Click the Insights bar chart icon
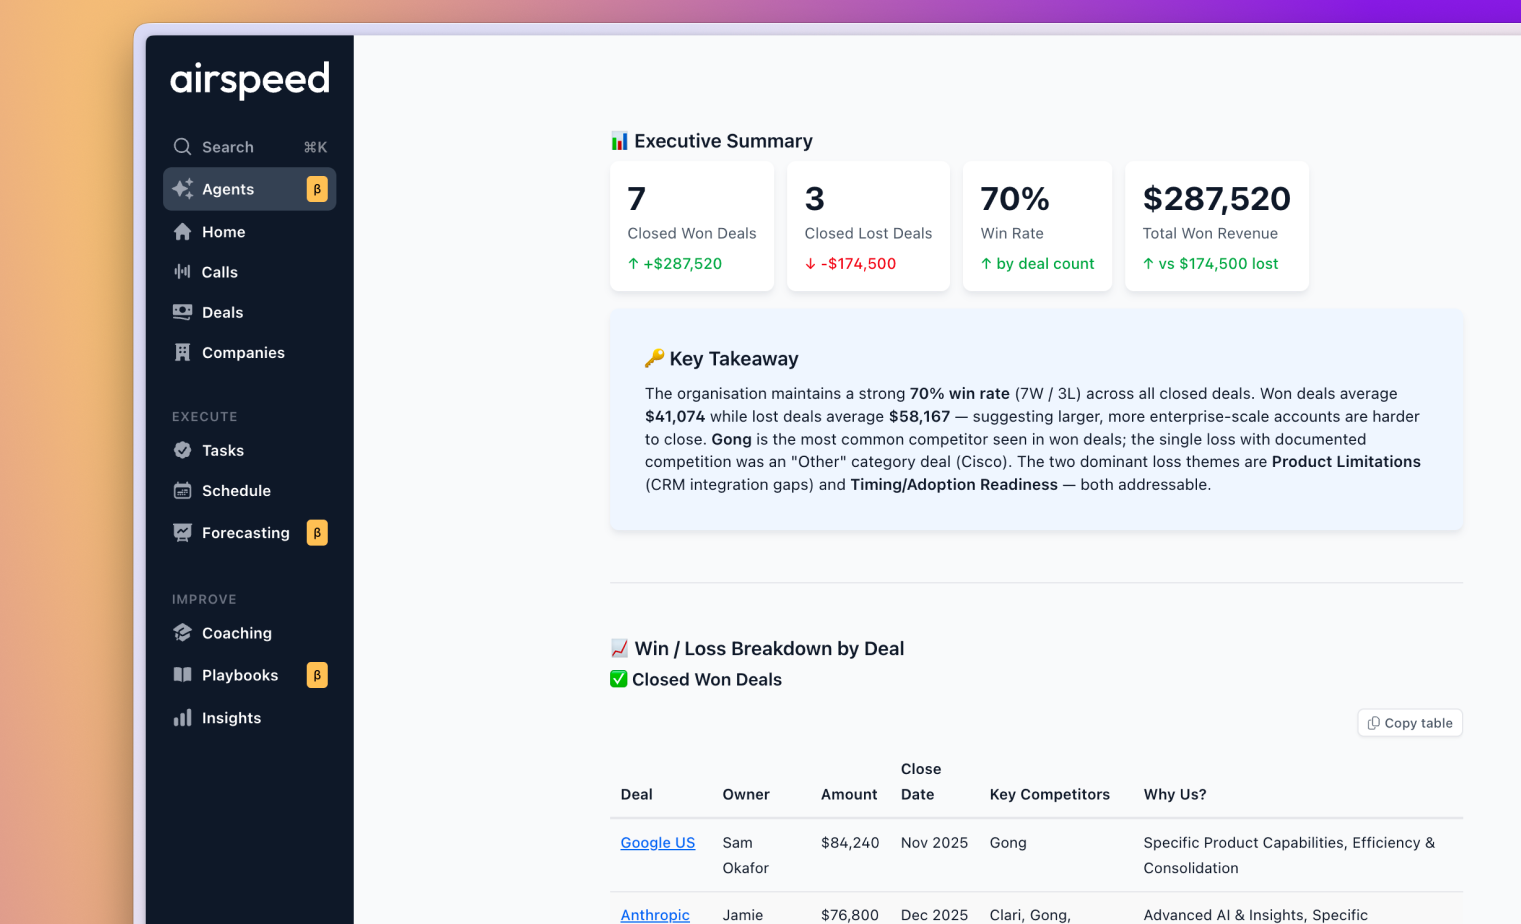 [182, 718]
